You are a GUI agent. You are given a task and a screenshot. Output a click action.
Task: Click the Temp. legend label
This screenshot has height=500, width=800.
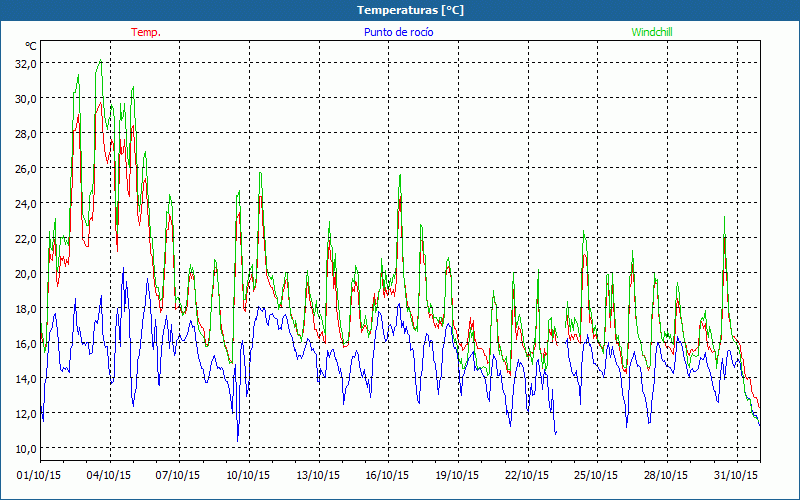[146, 32]
